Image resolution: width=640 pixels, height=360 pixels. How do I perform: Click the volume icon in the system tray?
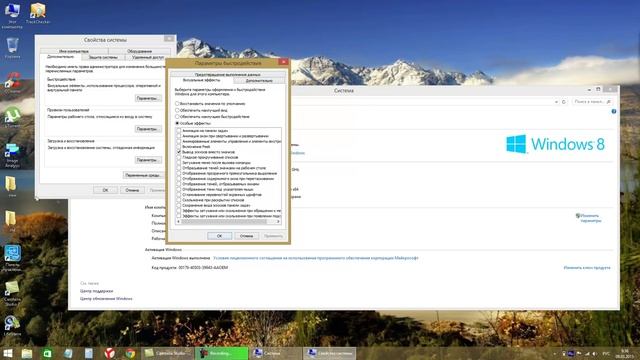point(594,353)
